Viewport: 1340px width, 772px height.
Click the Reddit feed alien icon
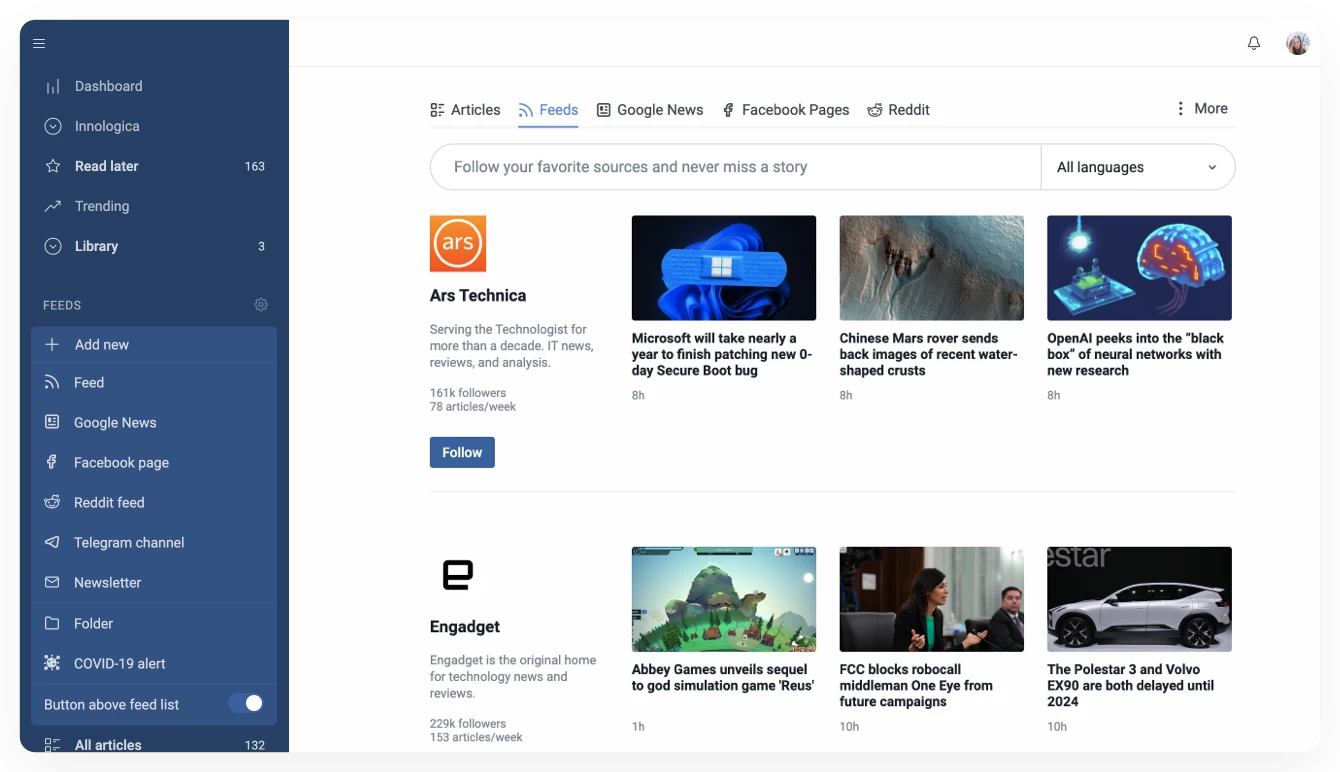52,502
